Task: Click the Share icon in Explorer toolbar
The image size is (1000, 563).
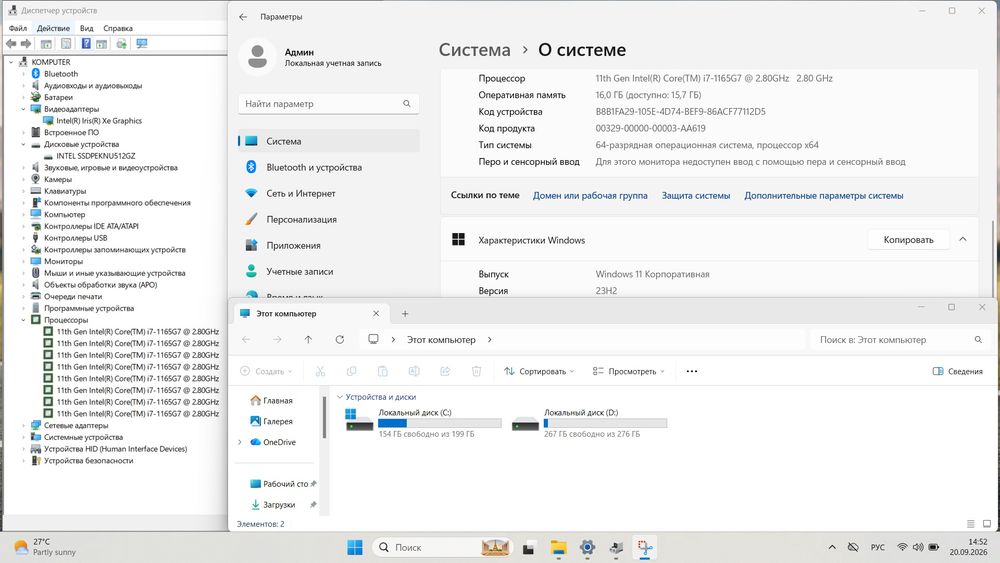Action: click(x=445, y=371)
